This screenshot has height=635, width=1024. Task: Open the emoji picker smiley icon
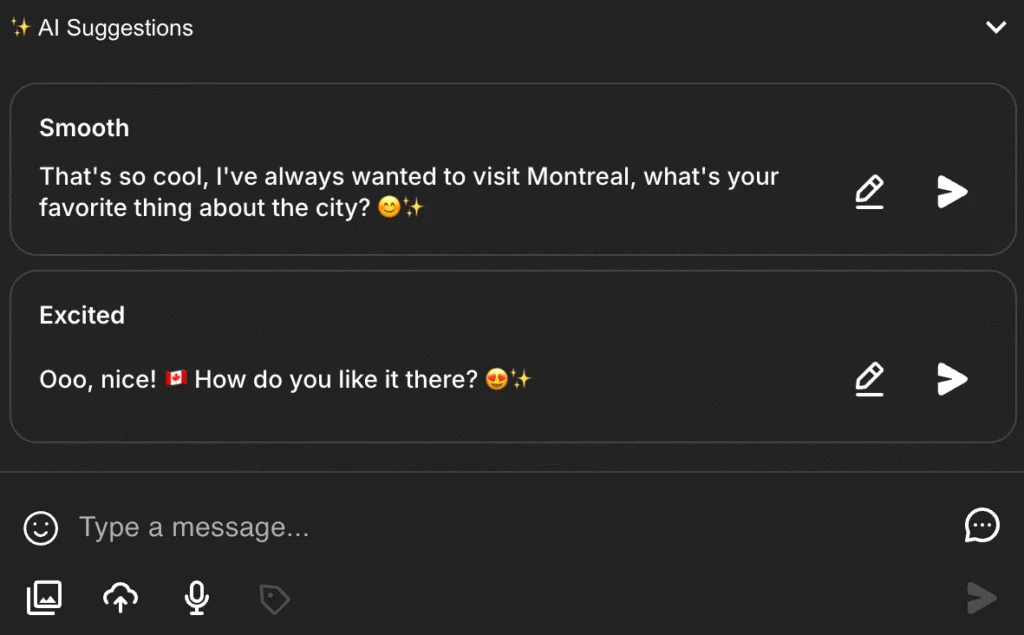pos(41,527)
